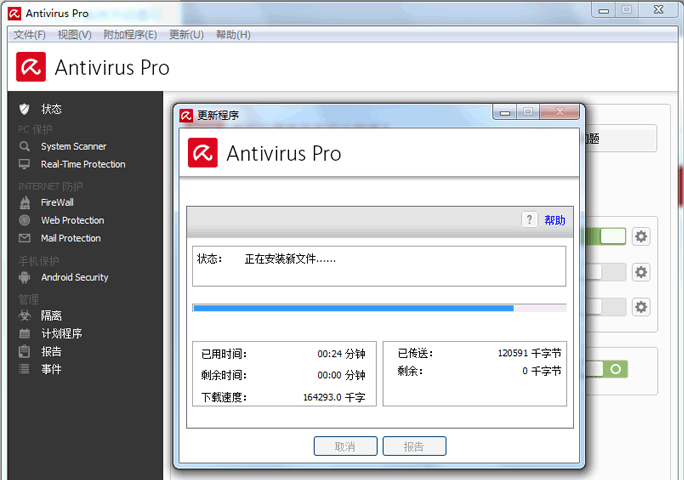Click Antivirus Pro main title bar icon
This screenshot has width=684, height=480.
coord(14,14)
